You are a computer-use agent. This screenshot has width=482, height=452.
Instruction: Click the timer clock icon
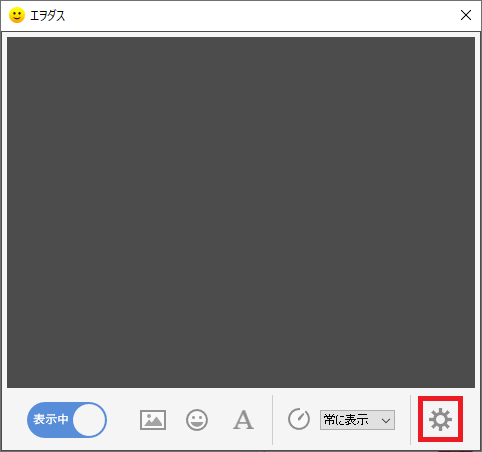point(299,419)
